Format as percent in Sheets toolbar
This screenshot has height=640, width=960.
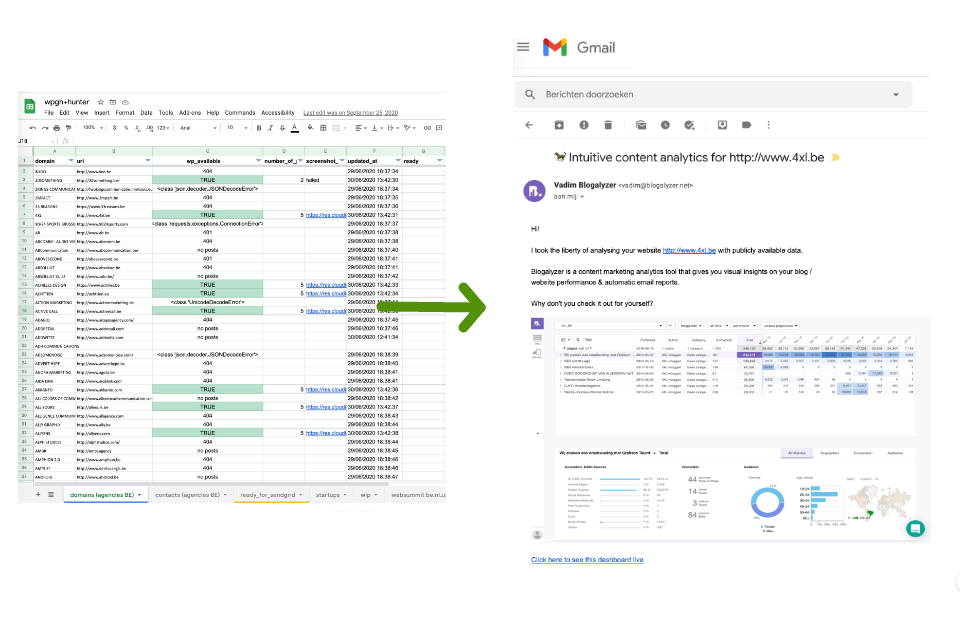tap(126, 128)
